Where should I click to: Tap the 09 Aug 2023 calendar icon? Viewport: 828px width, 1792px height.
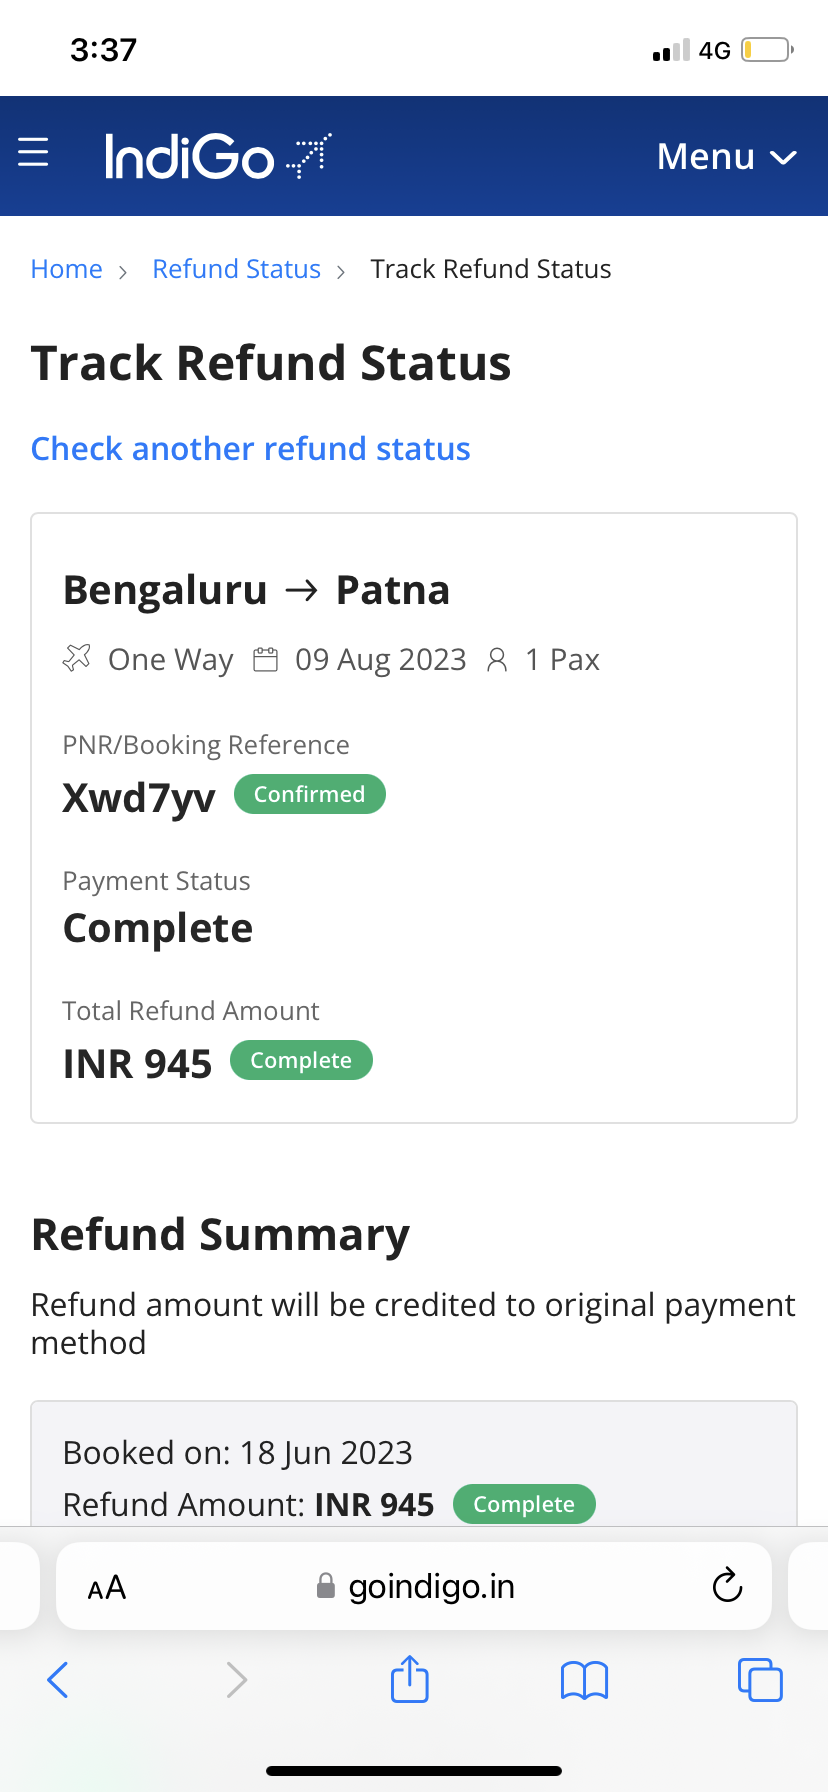[265, 660]
